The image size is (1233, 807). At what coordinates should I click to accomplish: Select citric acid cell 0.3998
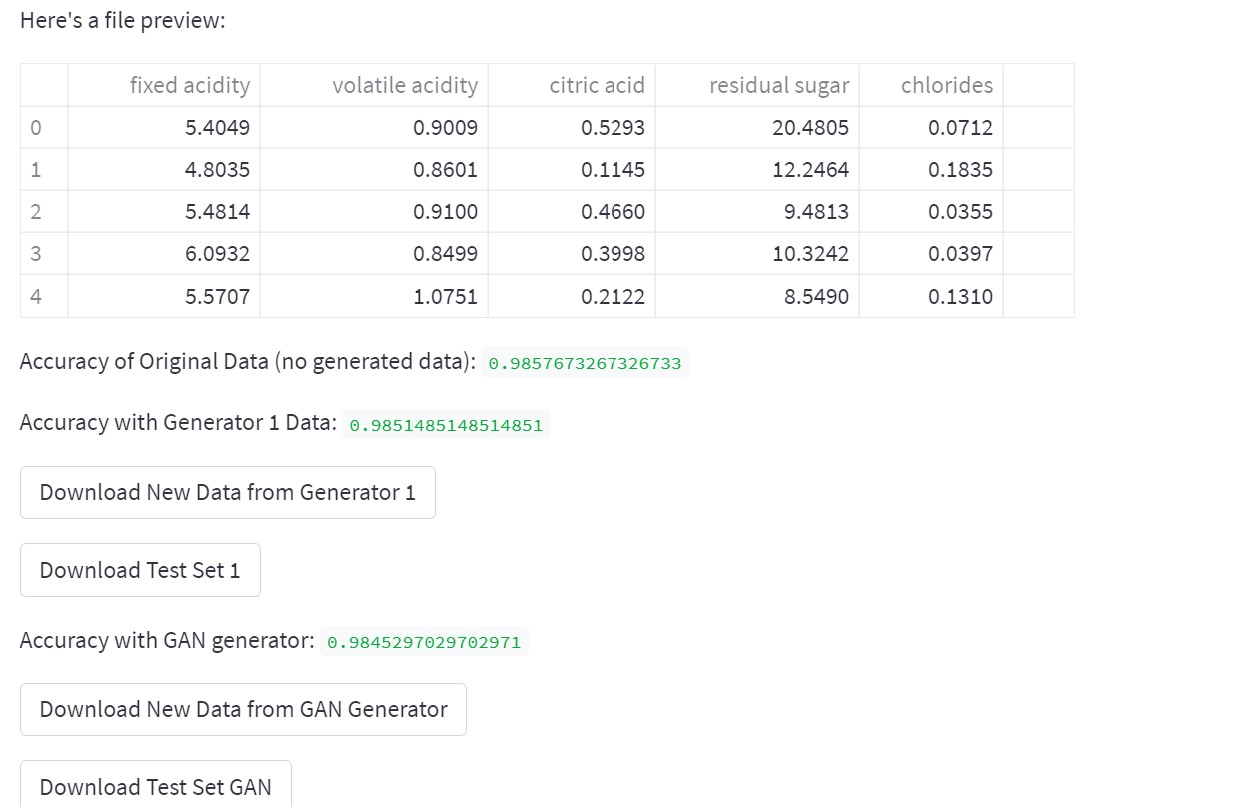[x=612, y=254]
